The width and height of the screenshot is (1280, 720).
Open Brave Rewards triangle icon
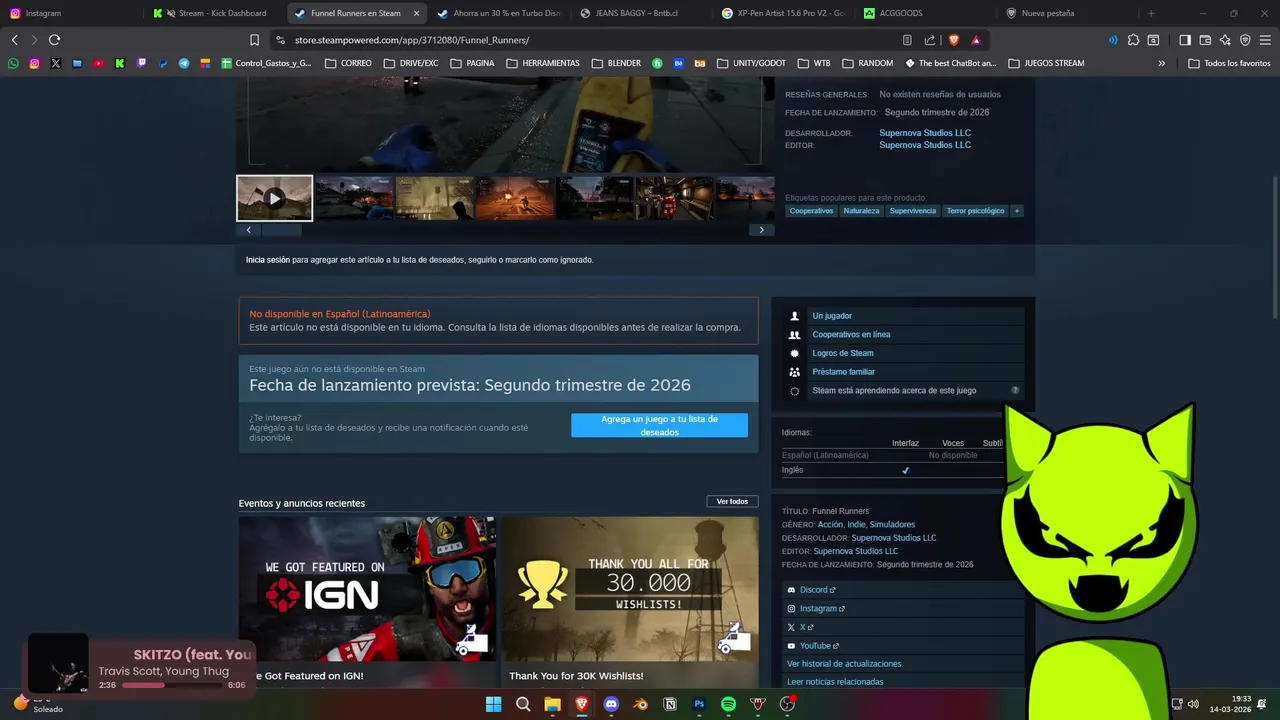tap(976, 40)
